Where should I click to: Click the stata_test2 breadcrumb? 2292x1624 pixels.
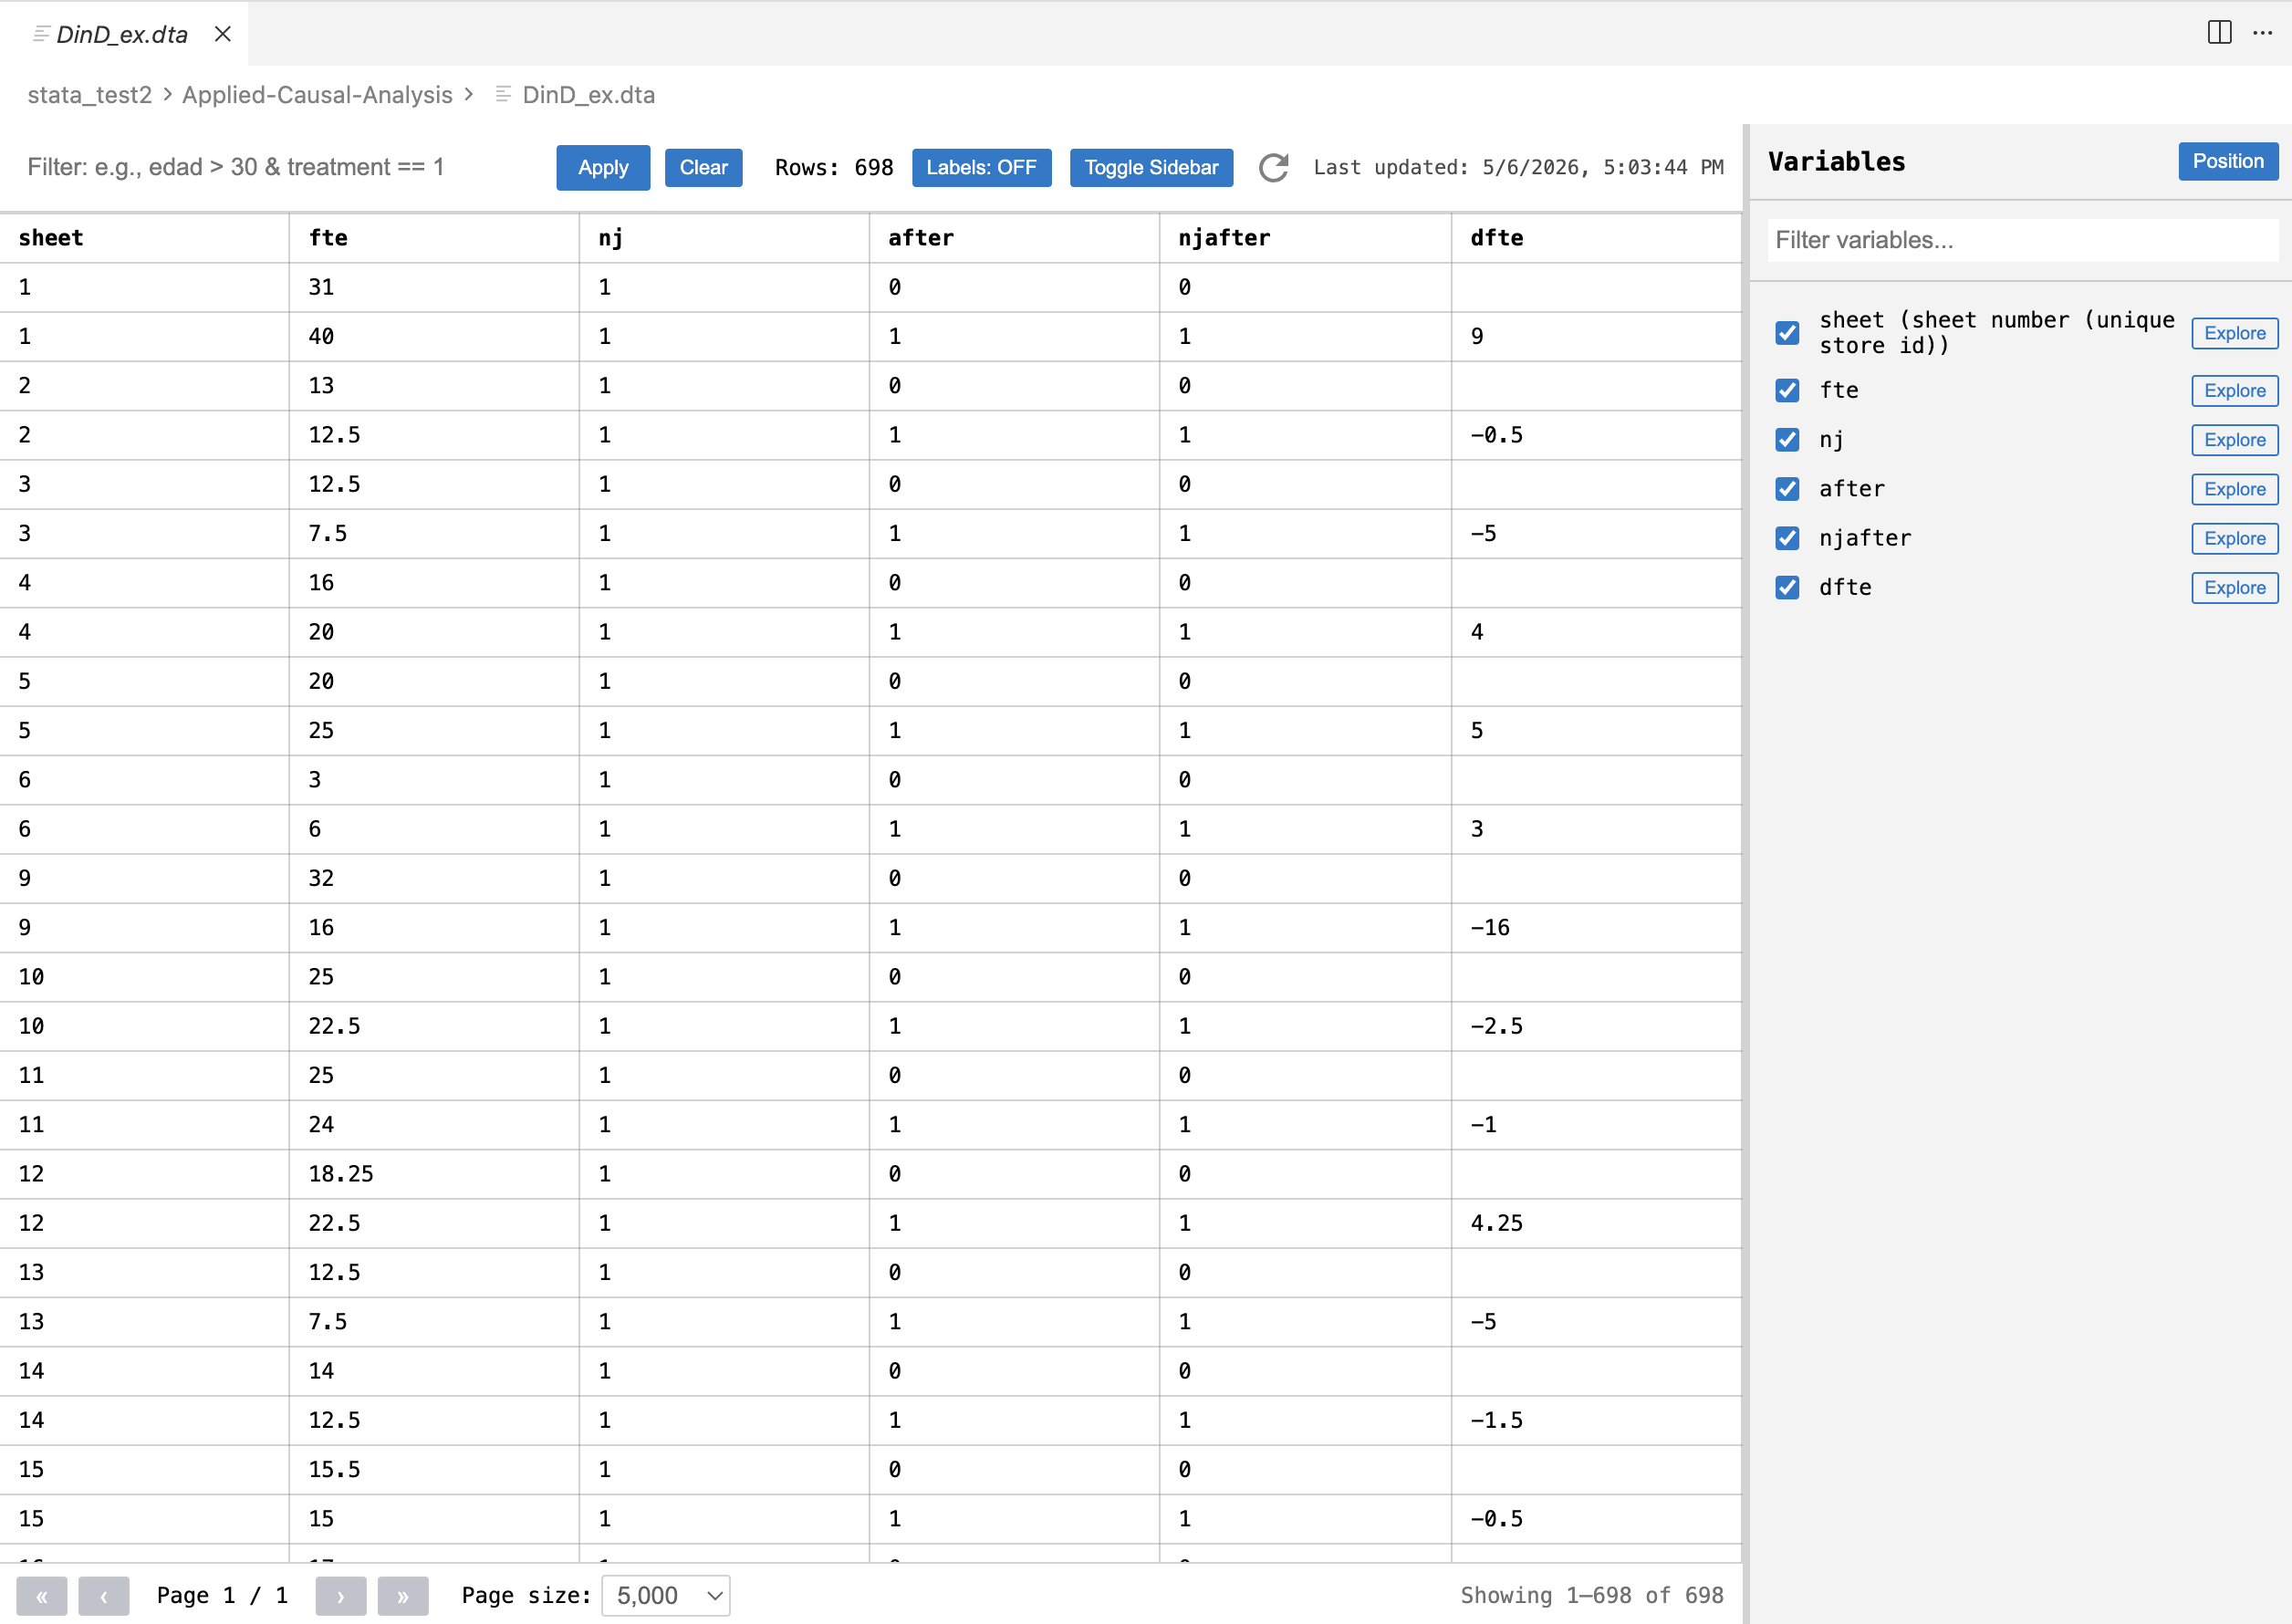(90, 95)
